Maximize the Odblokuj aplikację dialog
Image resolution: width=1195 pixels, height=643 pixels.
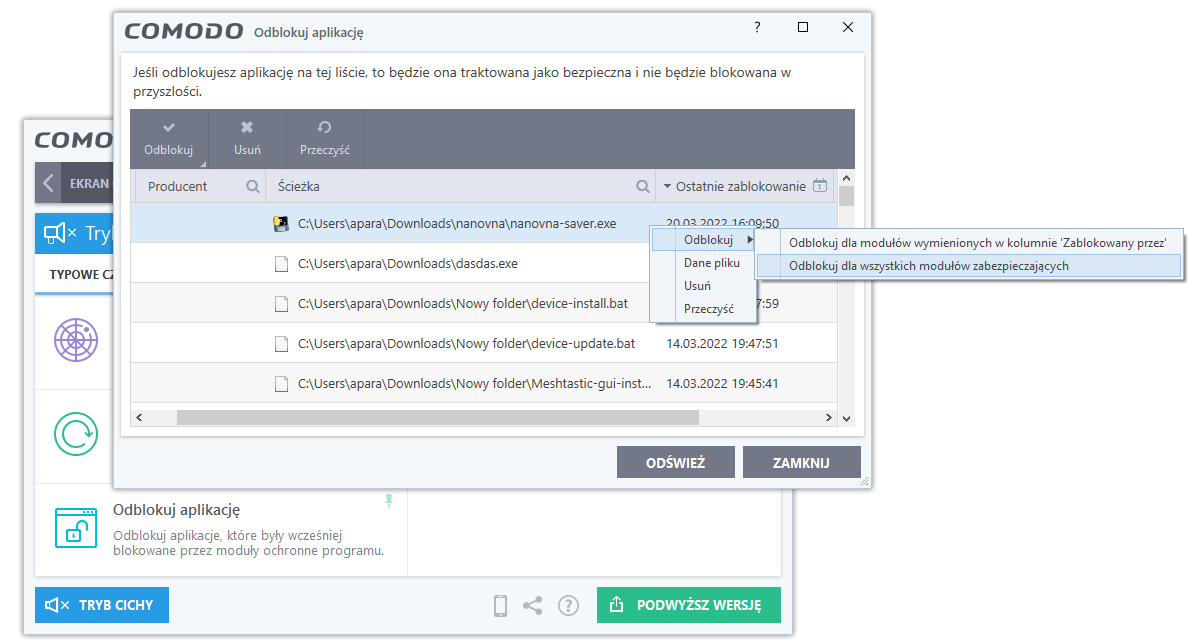click(803, 27)
